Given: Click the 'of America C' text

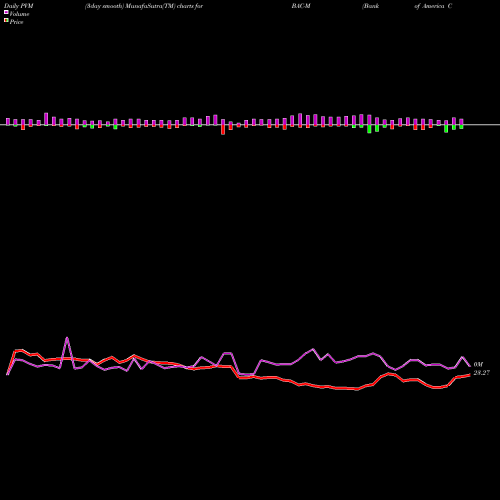Looking at the screenshot, I should [x=433, y=6].
